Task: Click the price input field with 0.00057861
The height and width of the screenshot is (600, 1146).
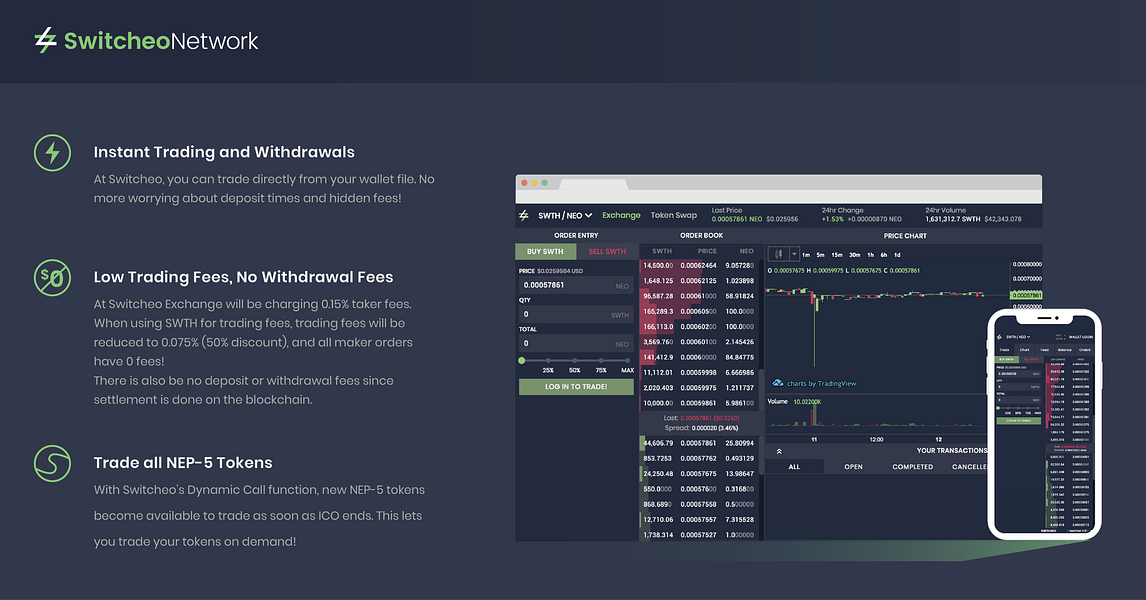Action: [576, 285]
